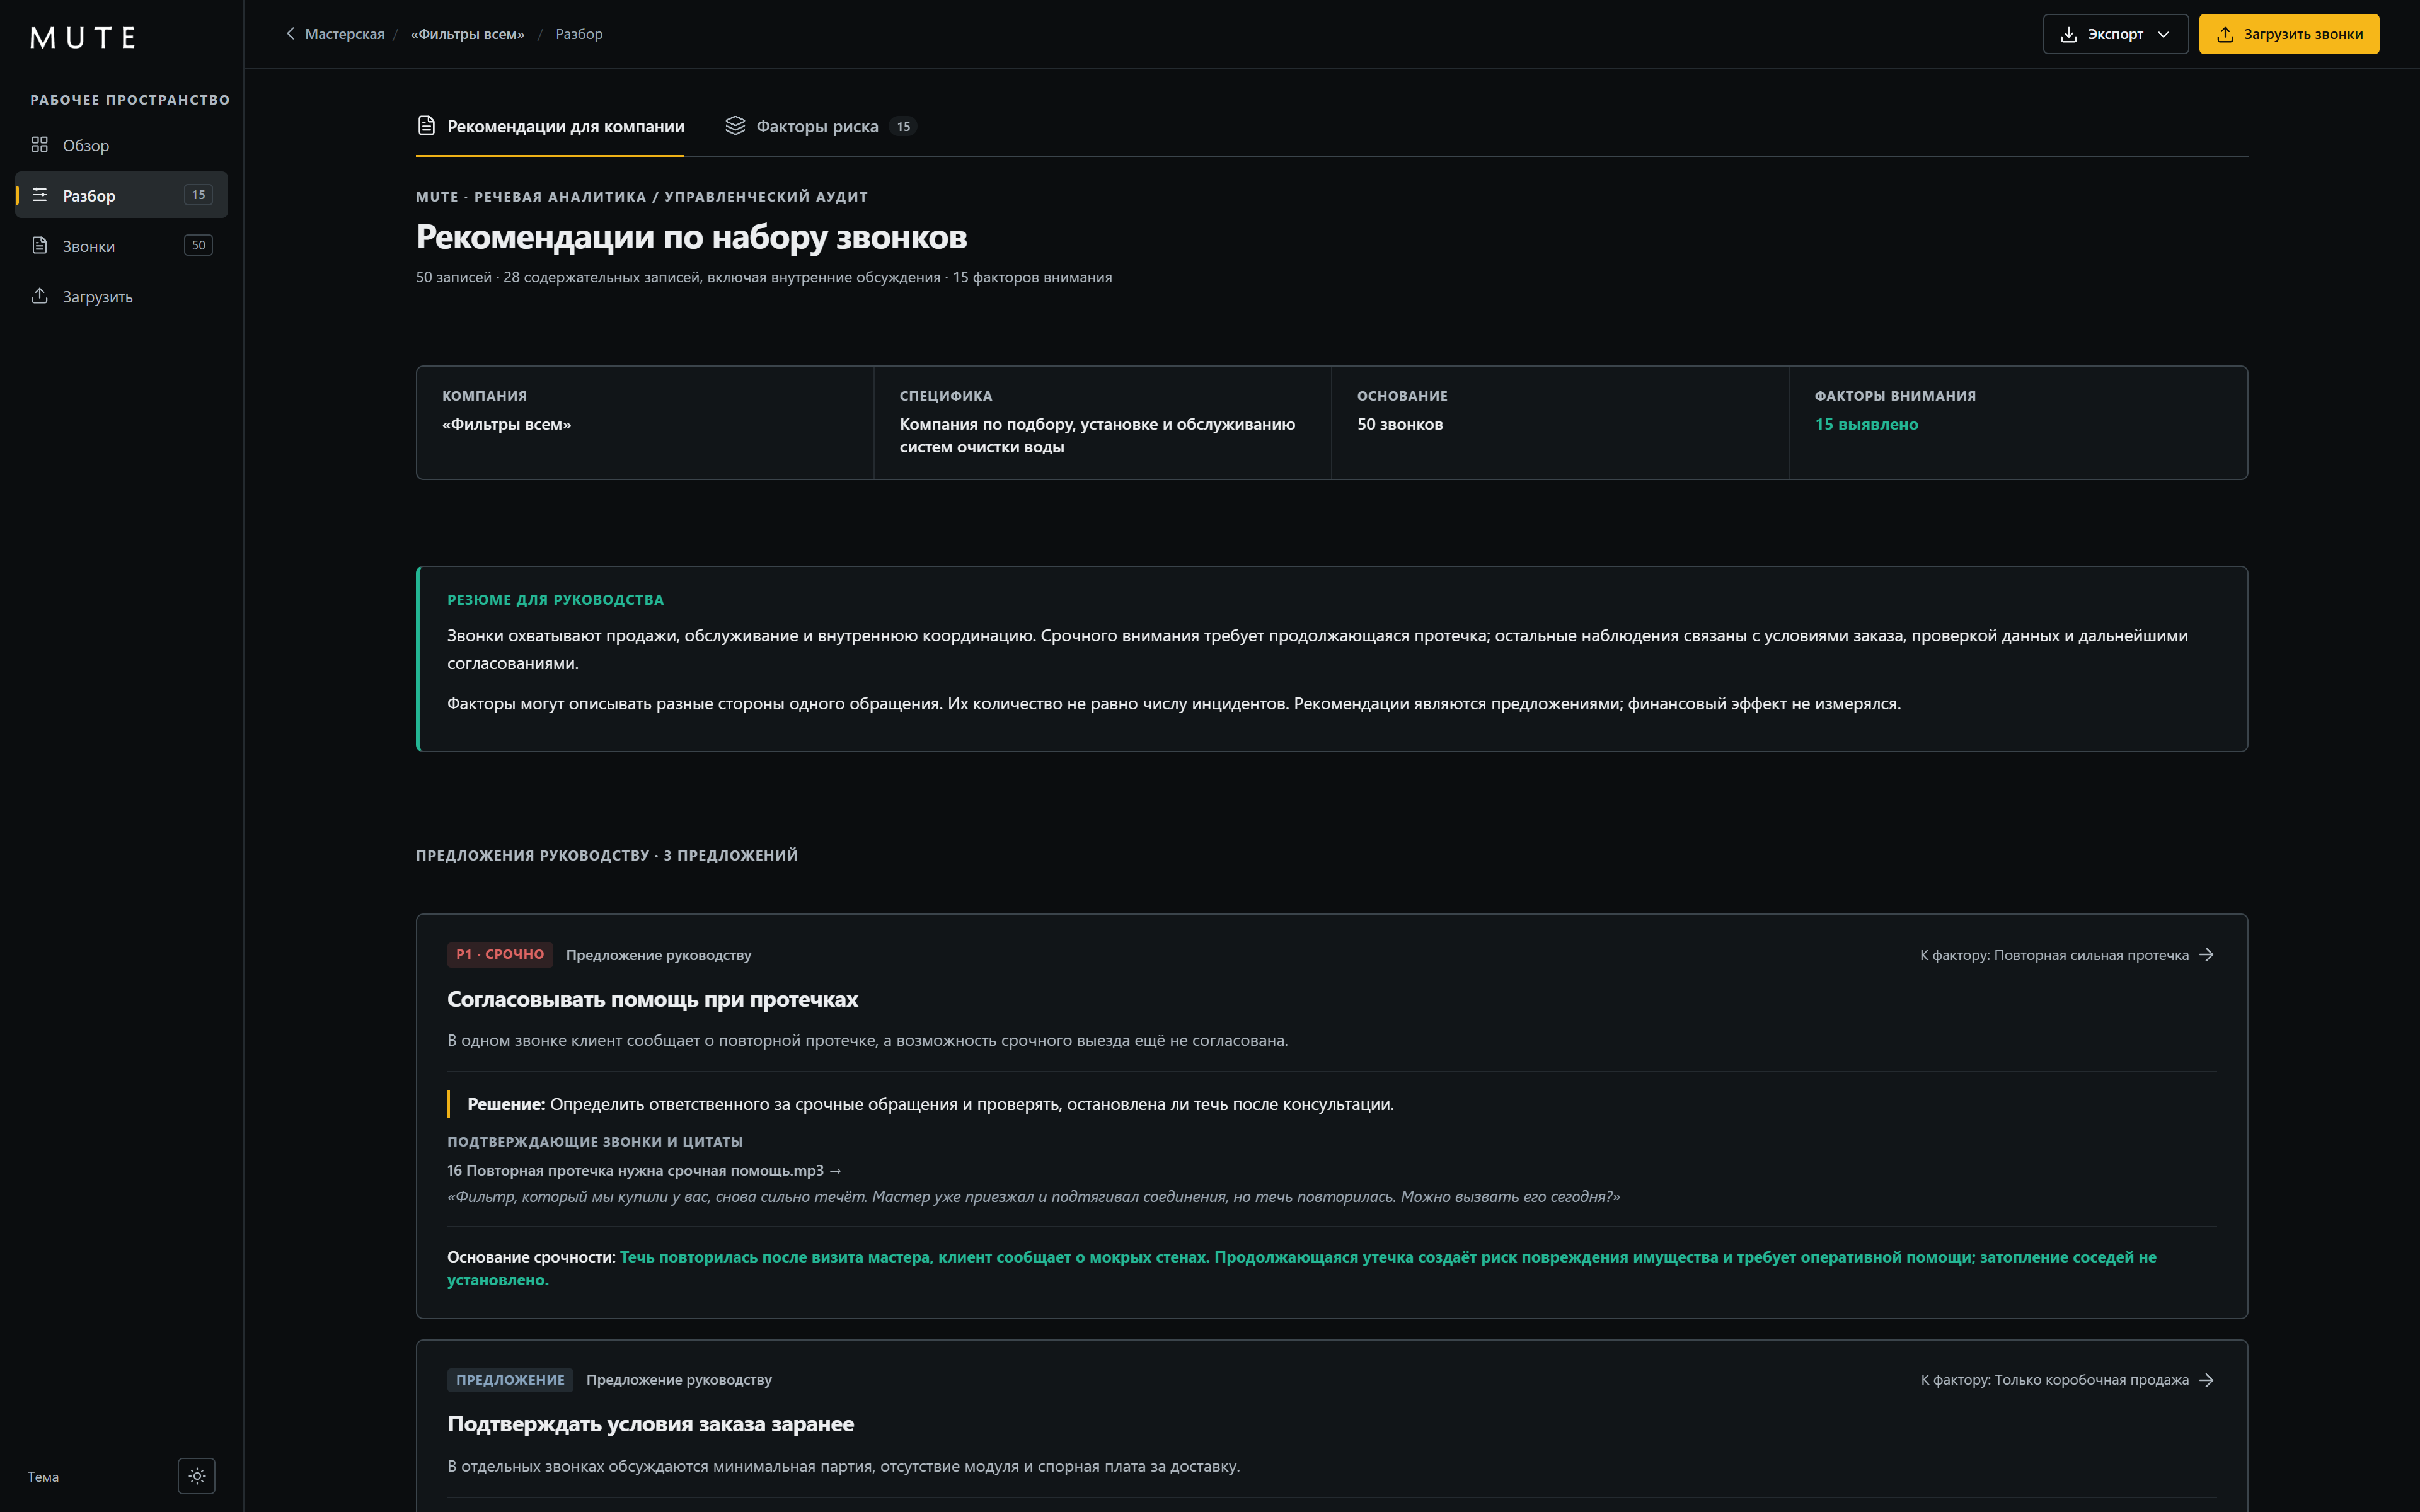Click the MUTE logo
Screen dimensions: 2420x1512
pos(83,38)
